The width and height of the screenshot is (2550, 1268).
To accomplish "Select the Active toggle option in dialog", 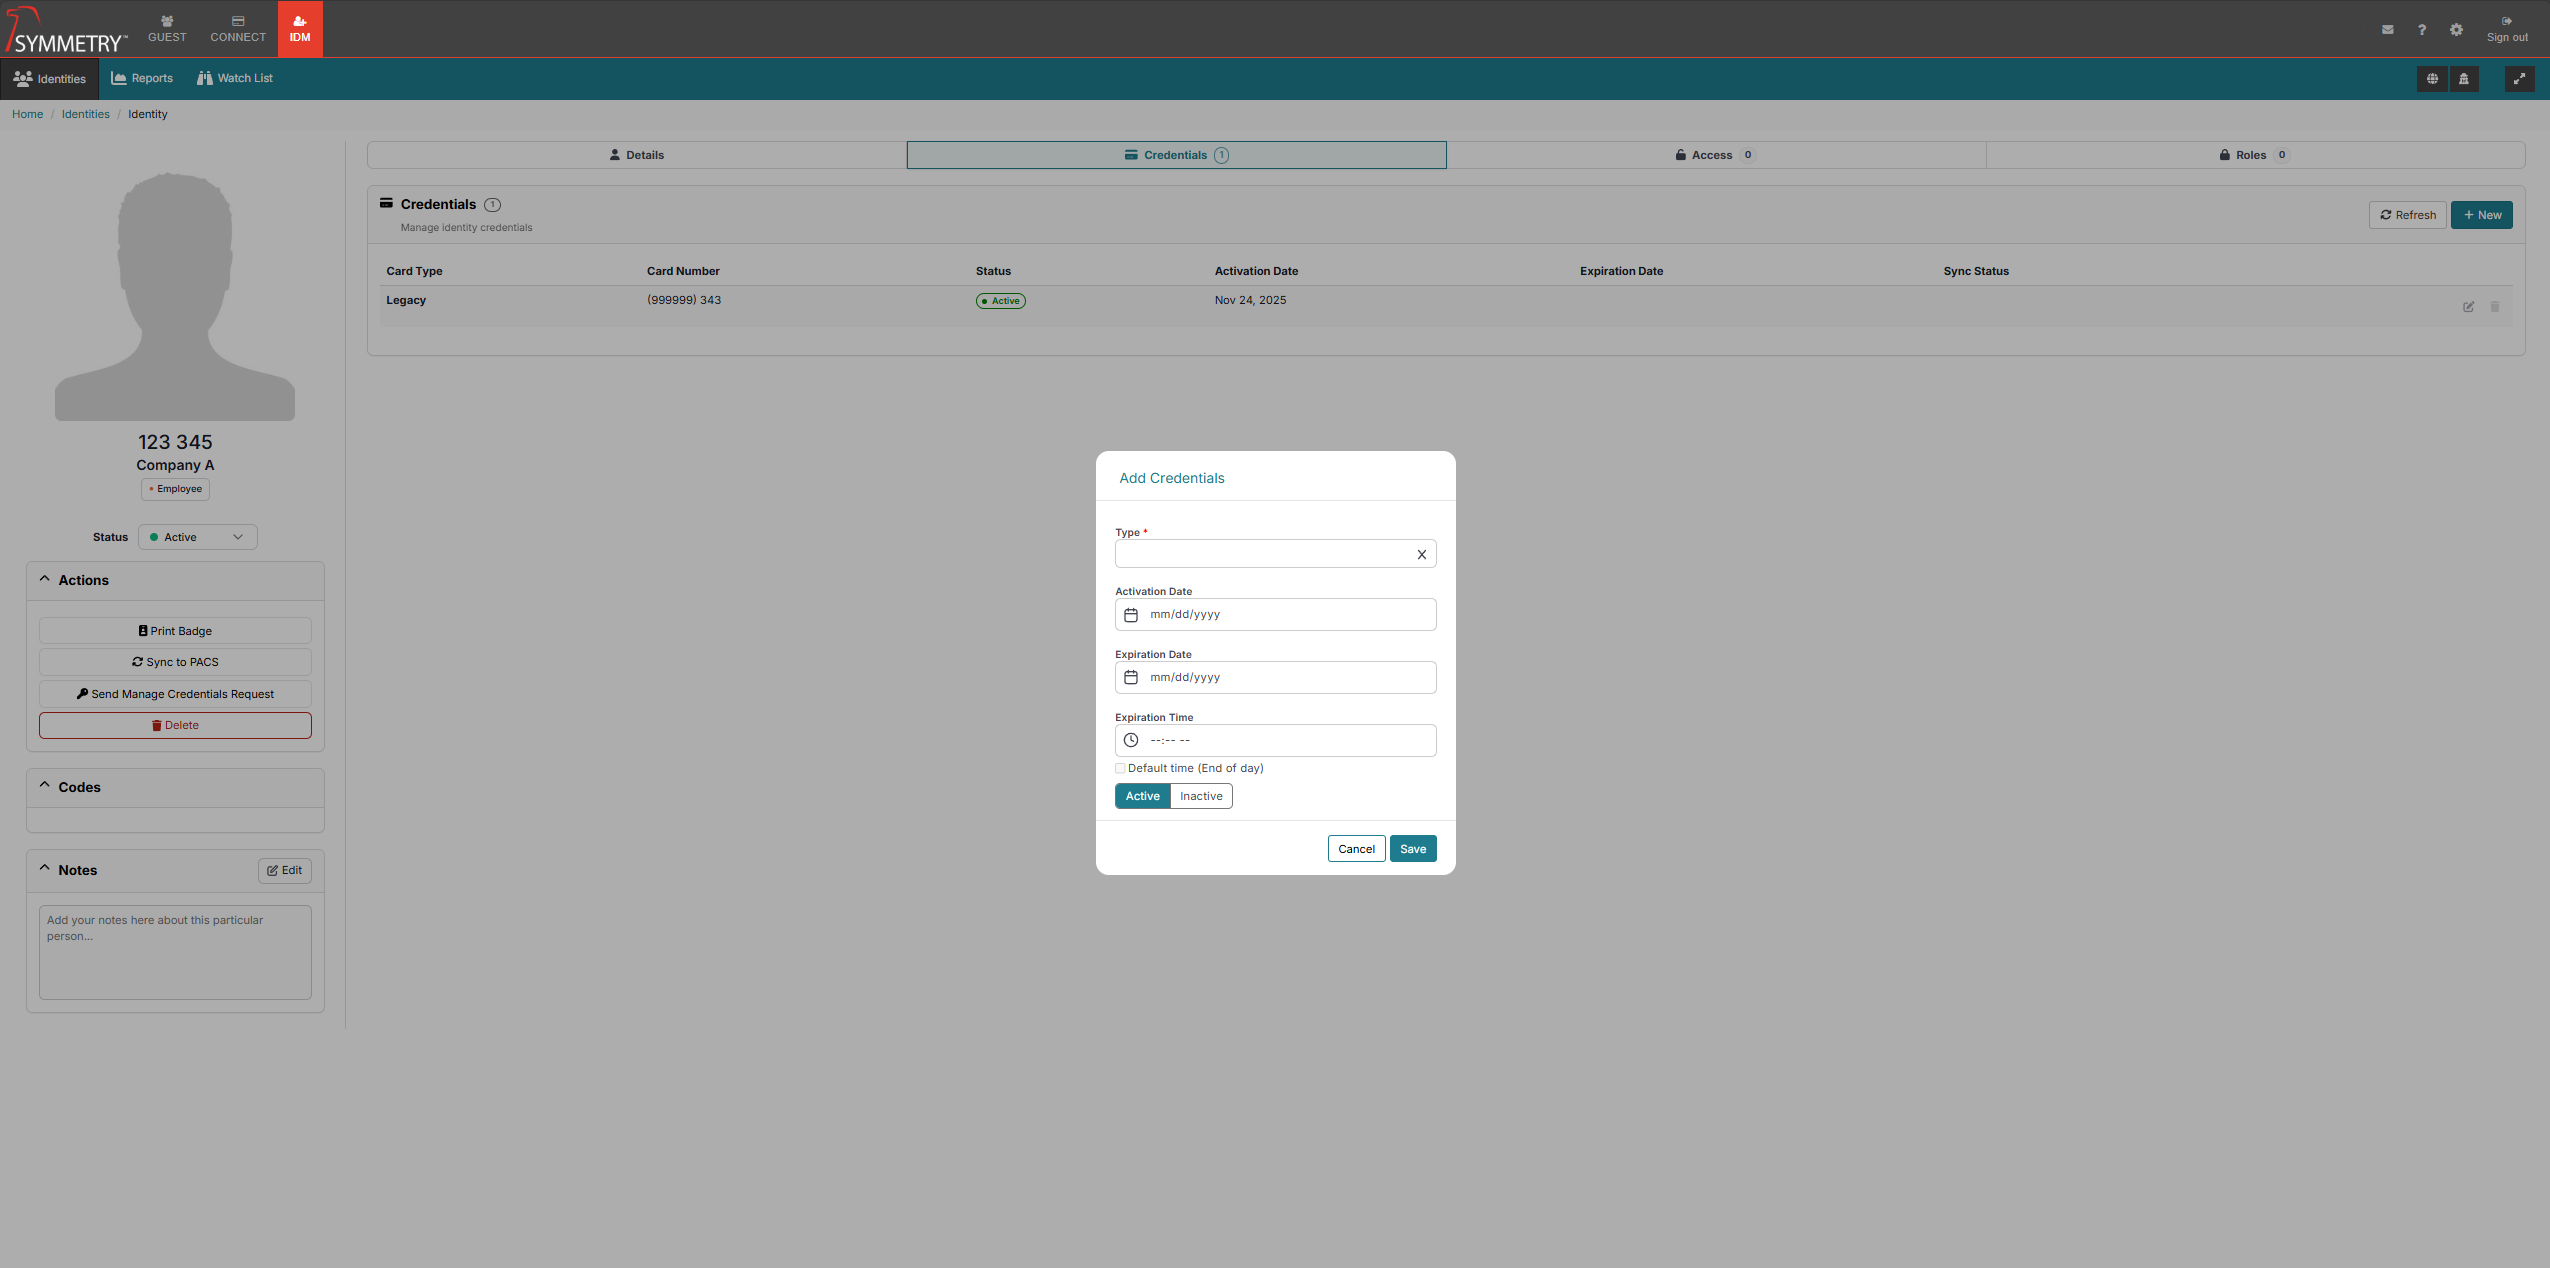I will [1142, 797].
